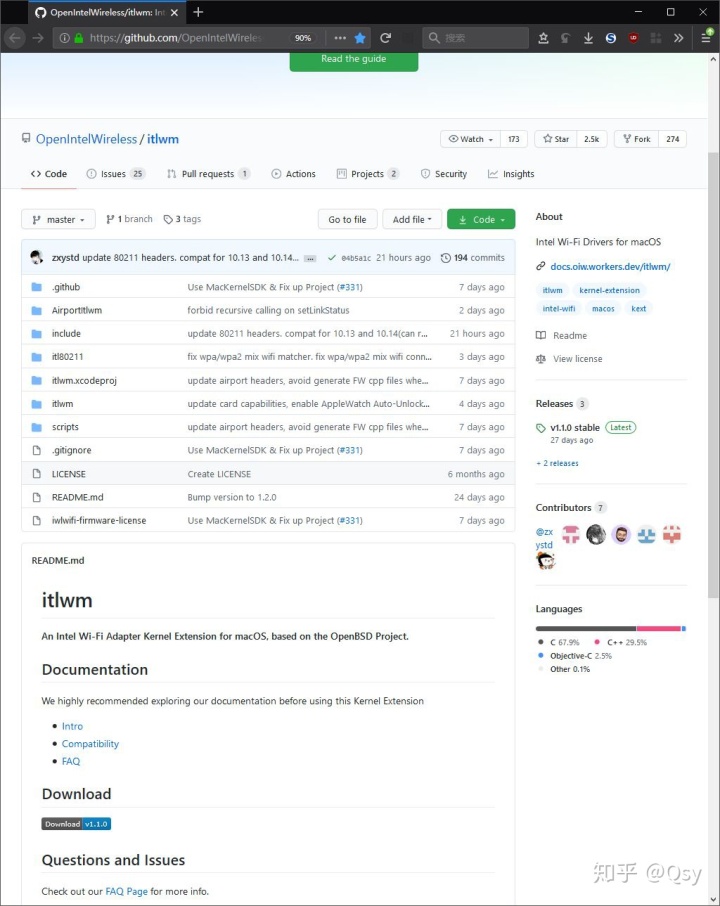Open the 194 commits history
Image resolution: width=720 pixels, height=906 pixels.
[x=473, y=258]
